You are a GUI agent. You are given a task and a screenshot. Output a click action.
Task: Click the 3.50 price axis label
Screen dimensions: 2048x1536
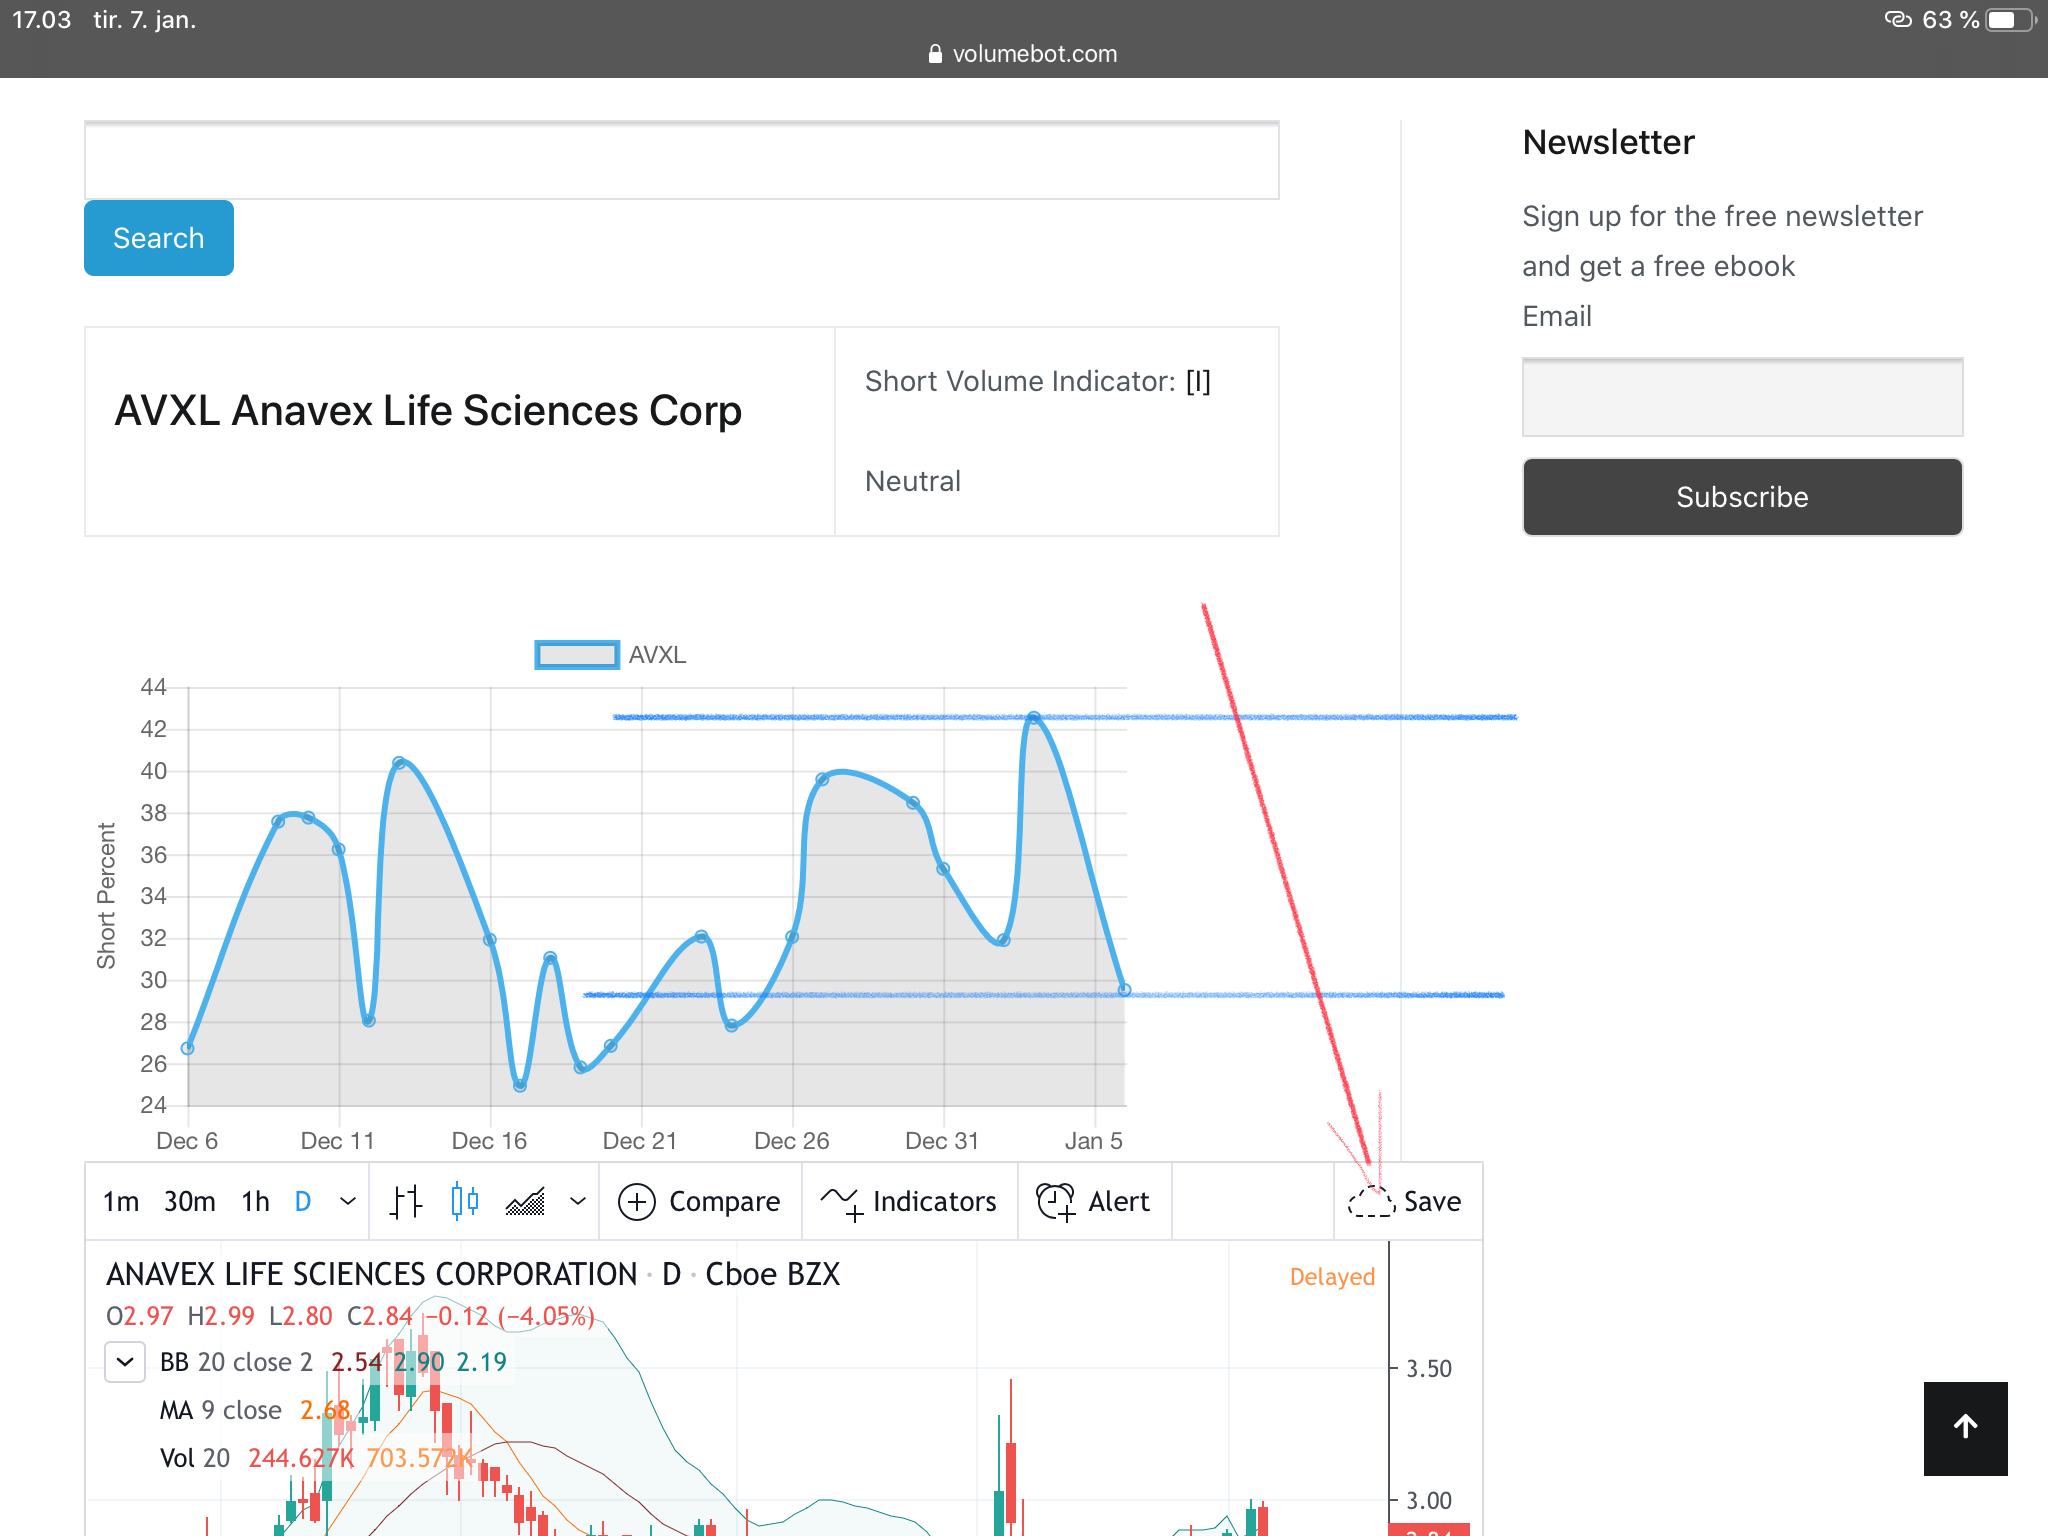(1429, 1368)
